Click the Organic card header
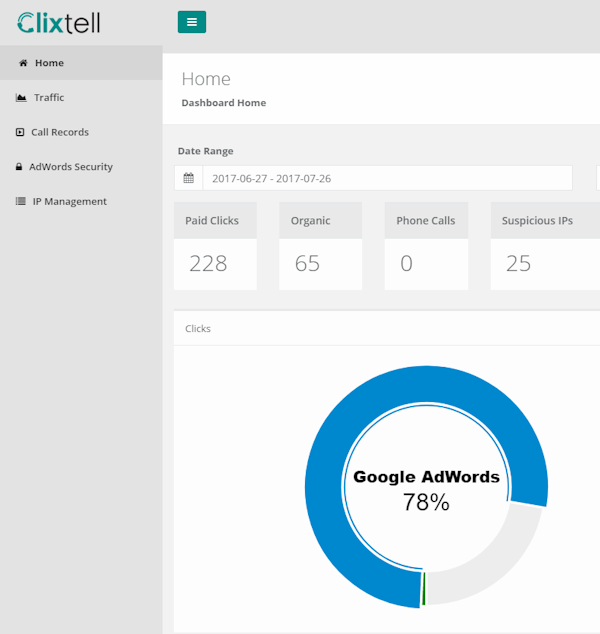This screenshot has height=634, width=600. (320, 220)
